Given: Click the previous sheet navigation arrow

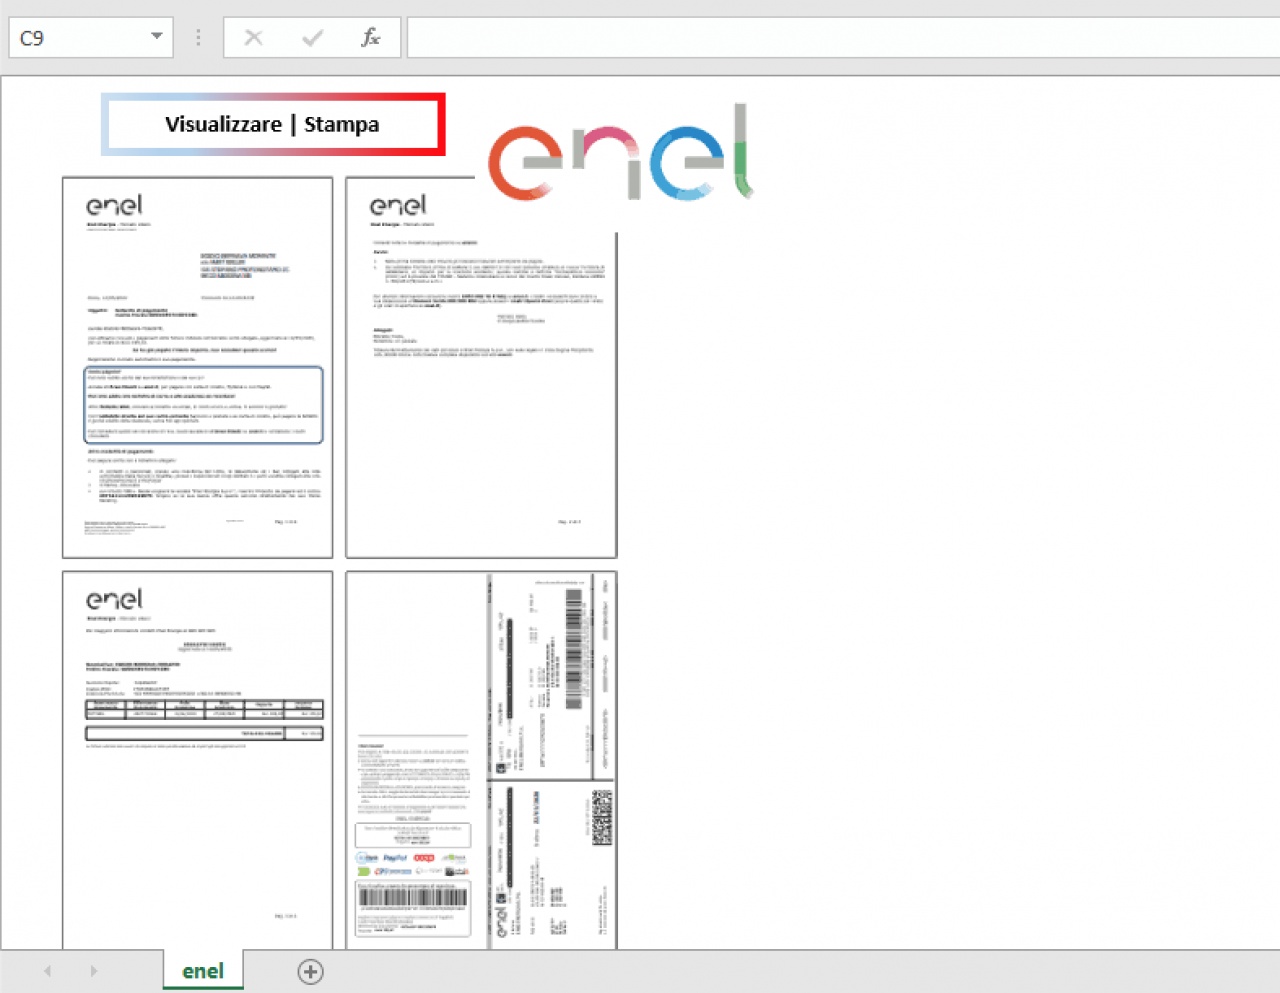Looking at the screenshot, I should tap(47, 971).
